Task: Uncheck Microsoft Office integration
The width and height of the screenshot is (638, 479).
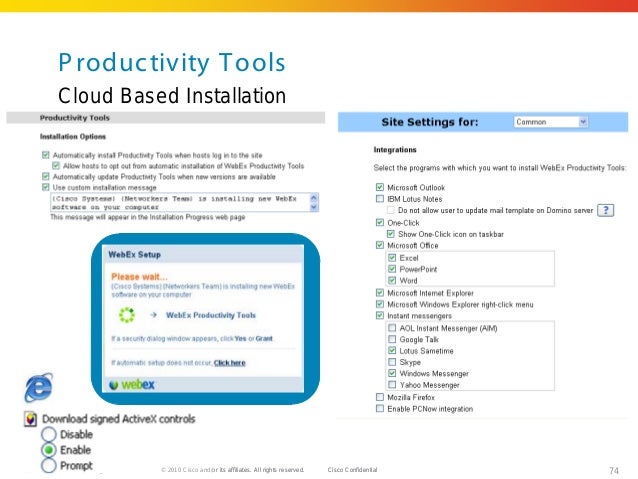Action: (x=380, y=245)
